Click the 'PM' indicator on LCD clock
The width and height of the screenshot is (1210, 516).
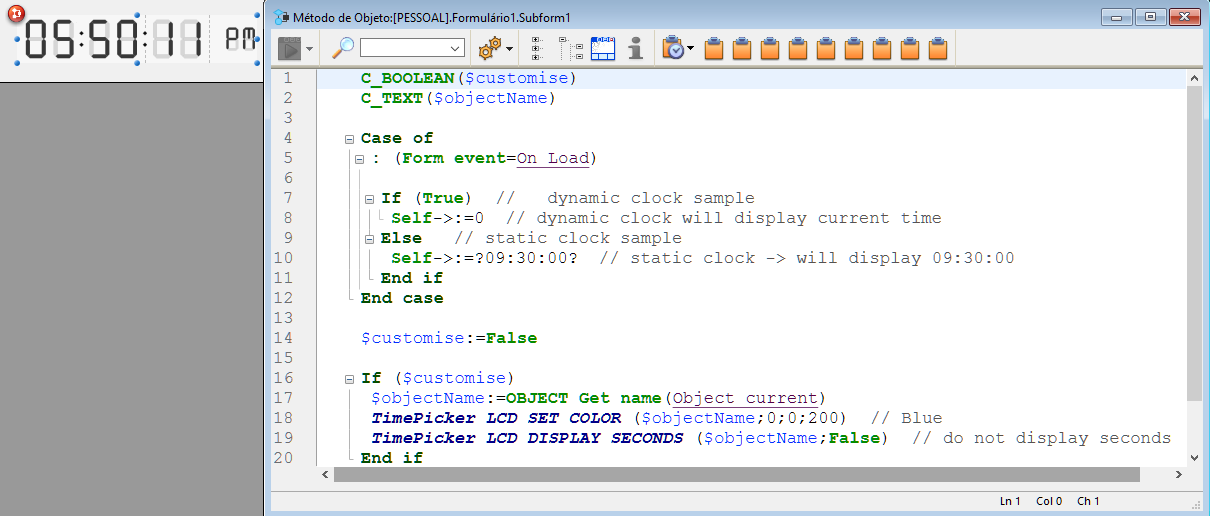point(240,39)
